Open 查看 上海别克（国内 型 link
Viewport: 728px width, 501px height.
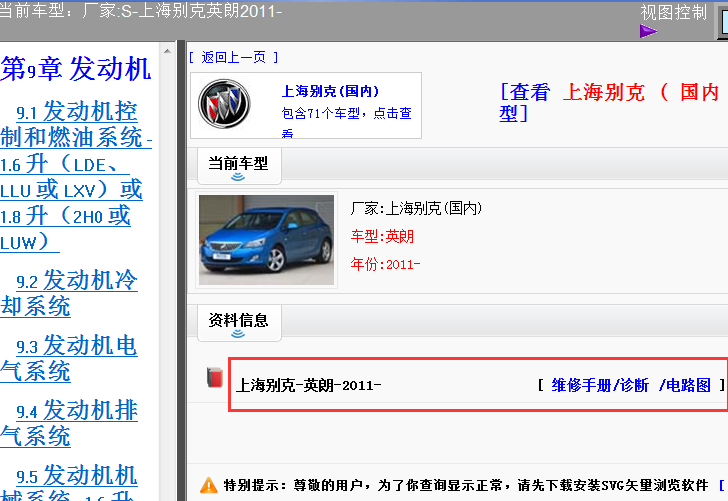[x=609, y=103]
